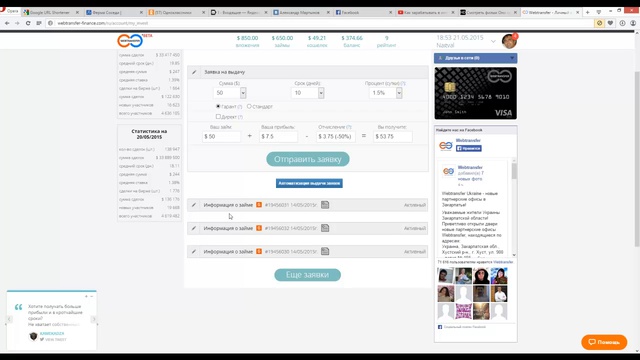The width and height of the screenshot is (640, 360).
Task: Open document icon on loan #19456031
Action: tap(325, 205)
